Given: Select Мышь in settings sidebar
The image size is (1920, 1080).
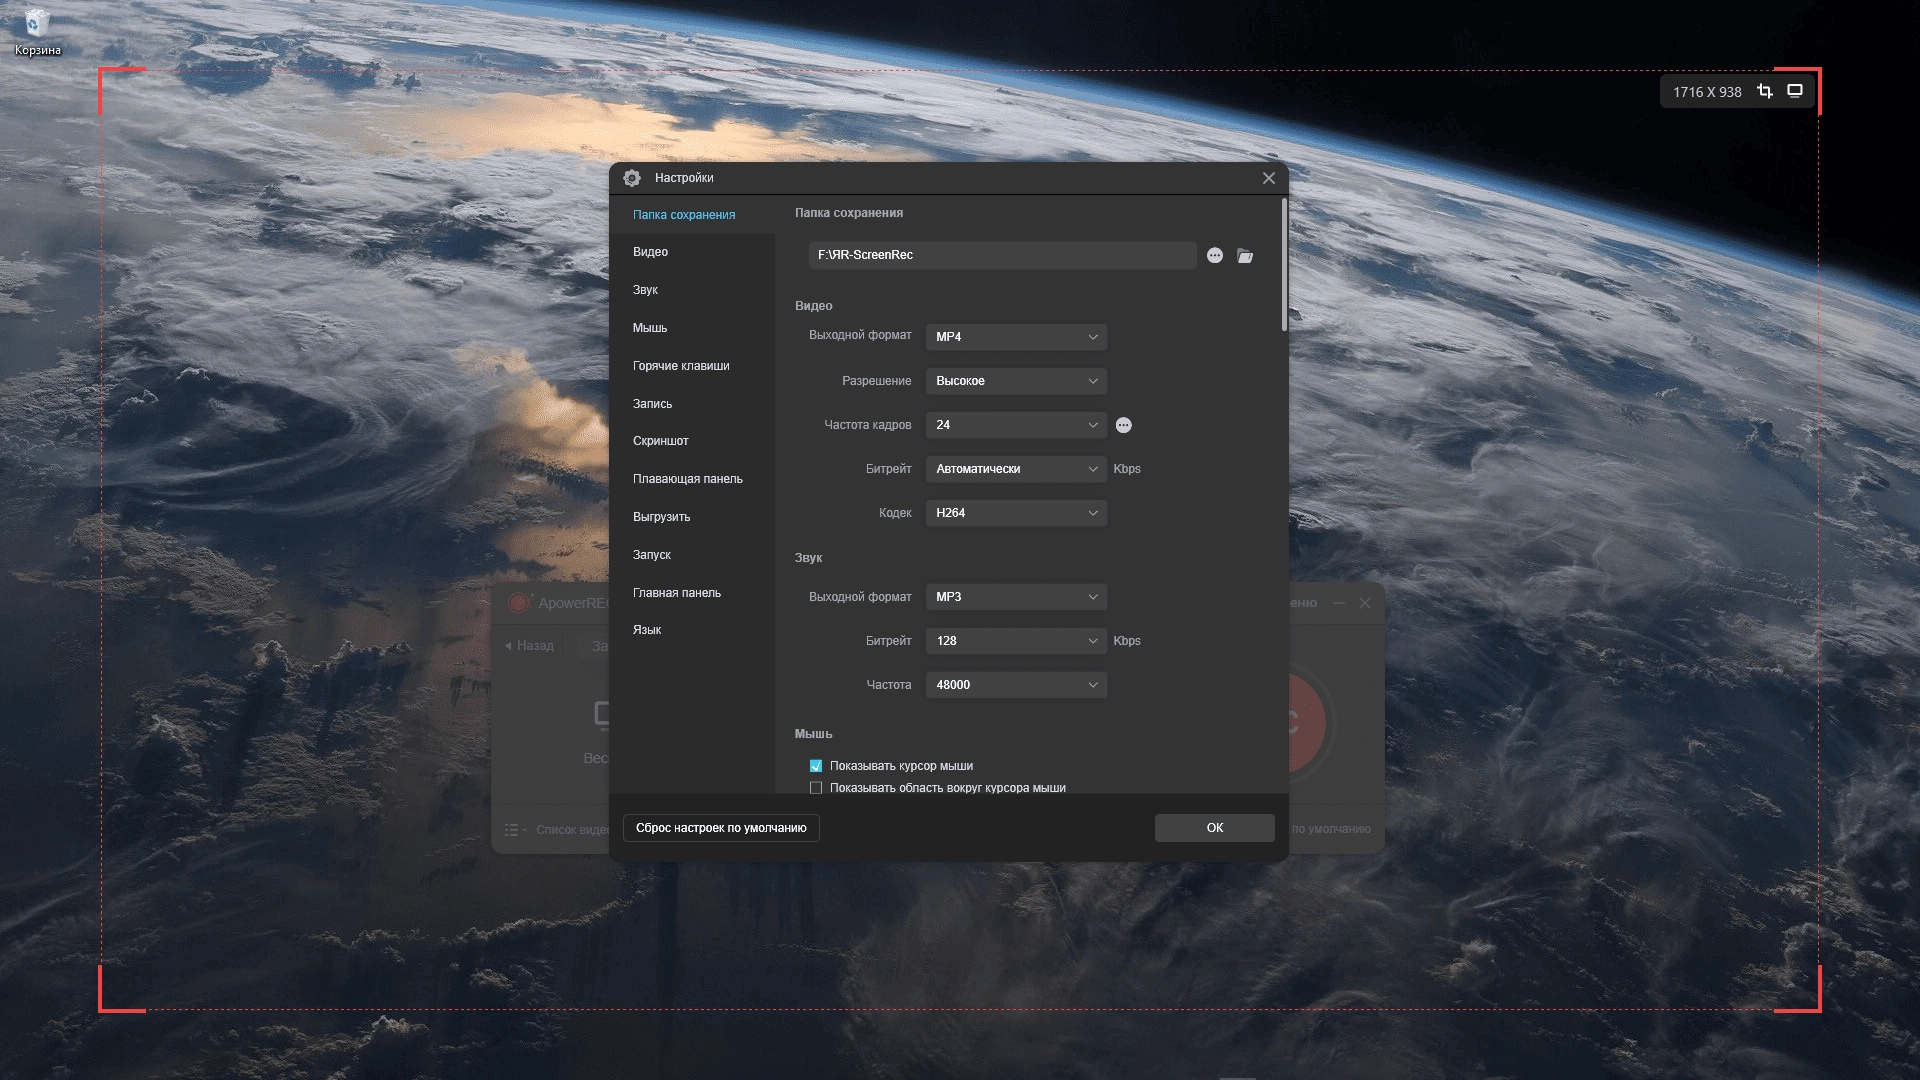Looking at the screenshot, I should point(691,328).
